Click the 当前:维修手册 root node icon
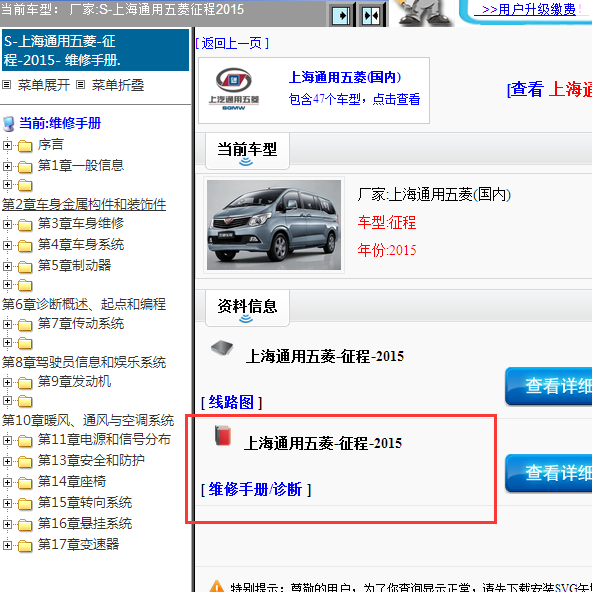The height and width of the screenshot is (592, 592). (x=8, y=124)
